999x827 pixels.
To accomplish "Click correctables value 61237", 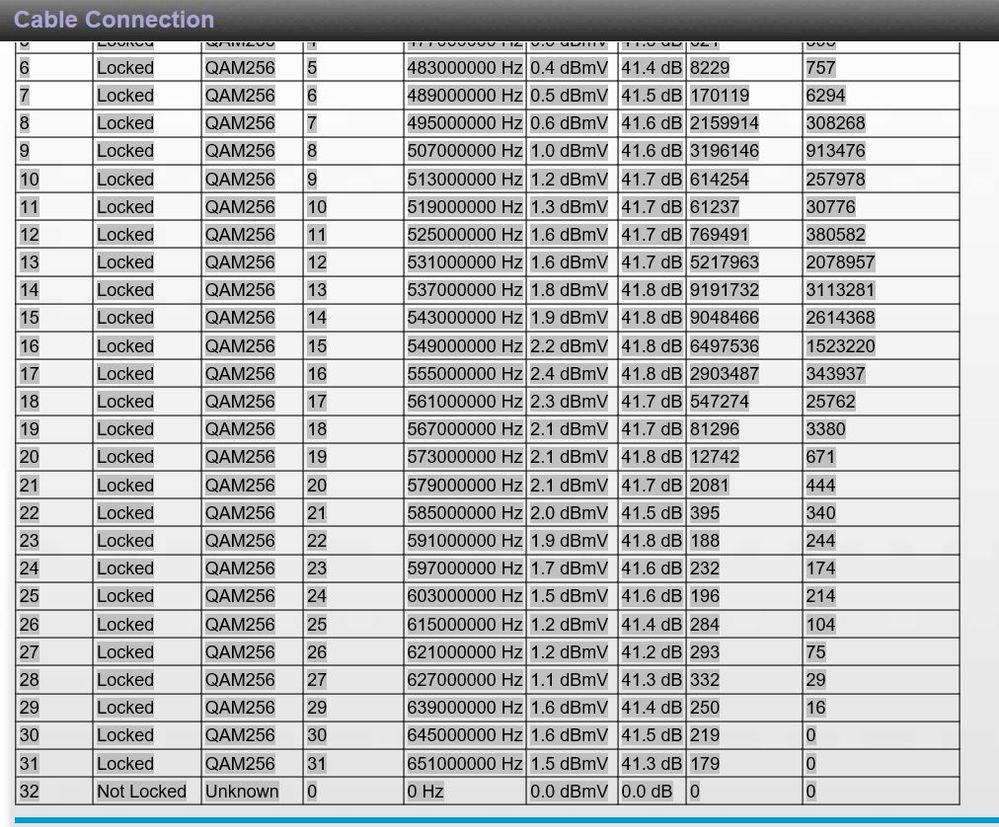I will pyautogui.click(x=714, y=207).
